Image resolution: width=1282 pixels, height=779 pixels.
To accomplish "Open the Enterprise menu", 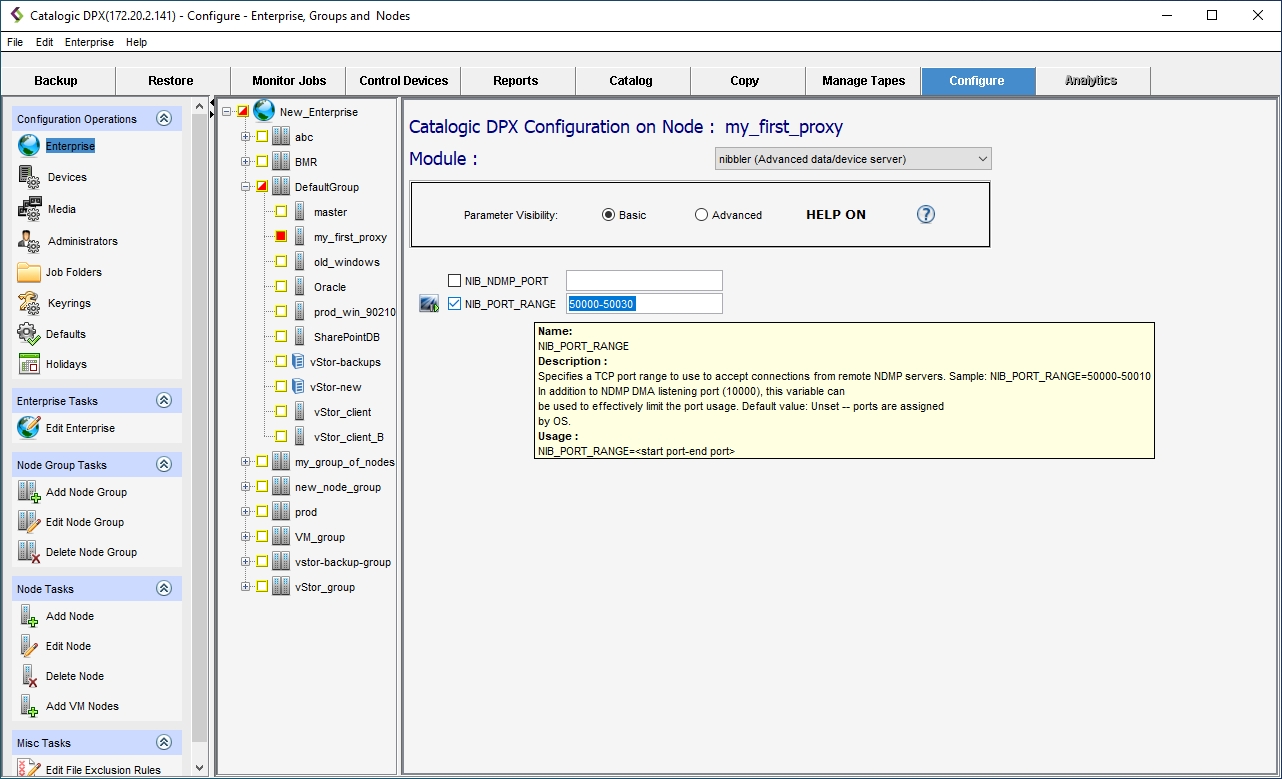I will click(x=89, y=42).
